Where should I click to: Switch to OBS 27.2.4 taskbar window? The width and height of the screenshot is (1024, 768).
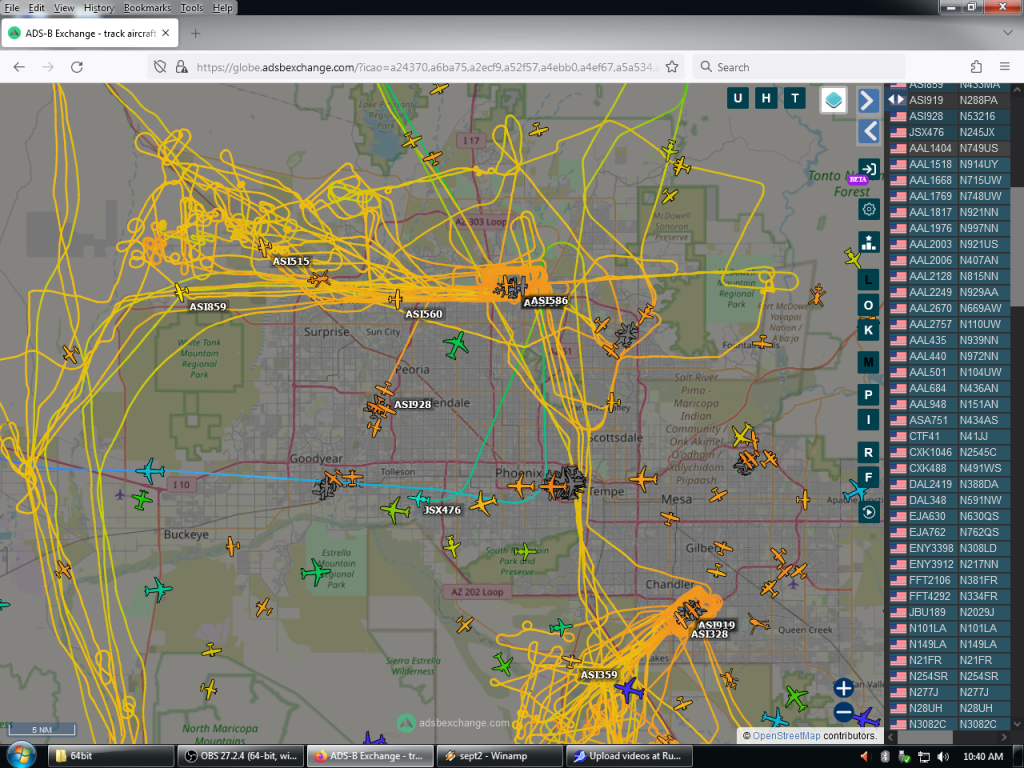[240, 756]
